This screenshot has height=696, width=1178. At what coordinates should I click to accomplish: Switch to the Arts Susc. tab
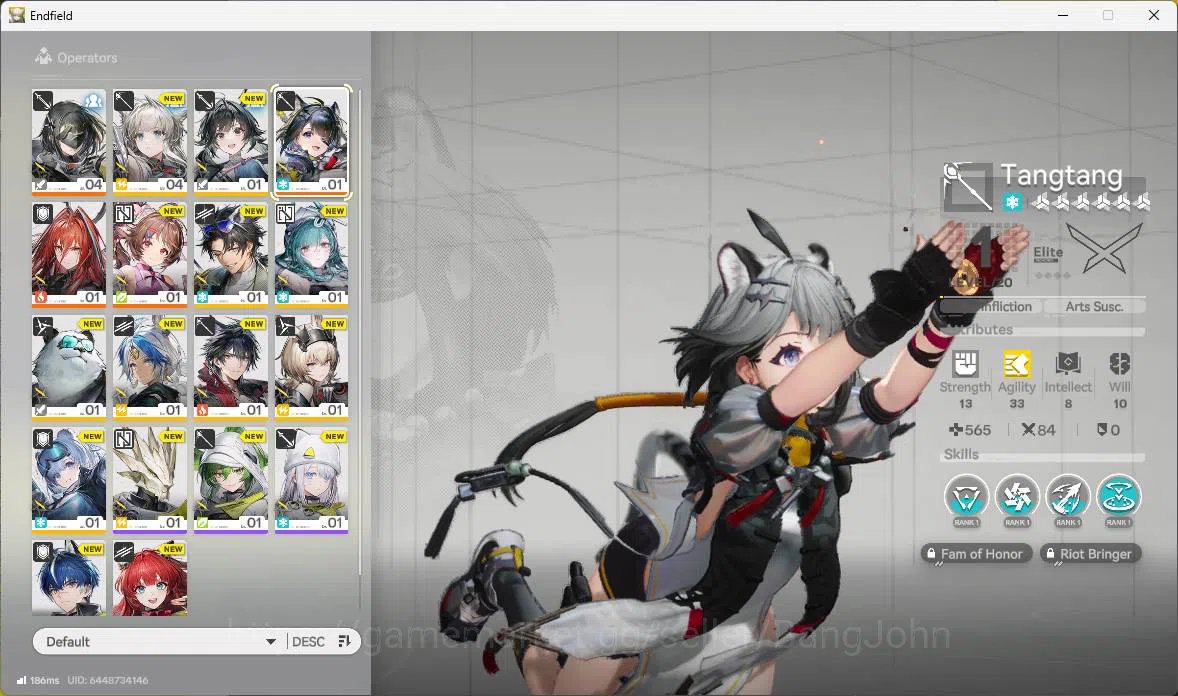click(x=1095, y=306)
